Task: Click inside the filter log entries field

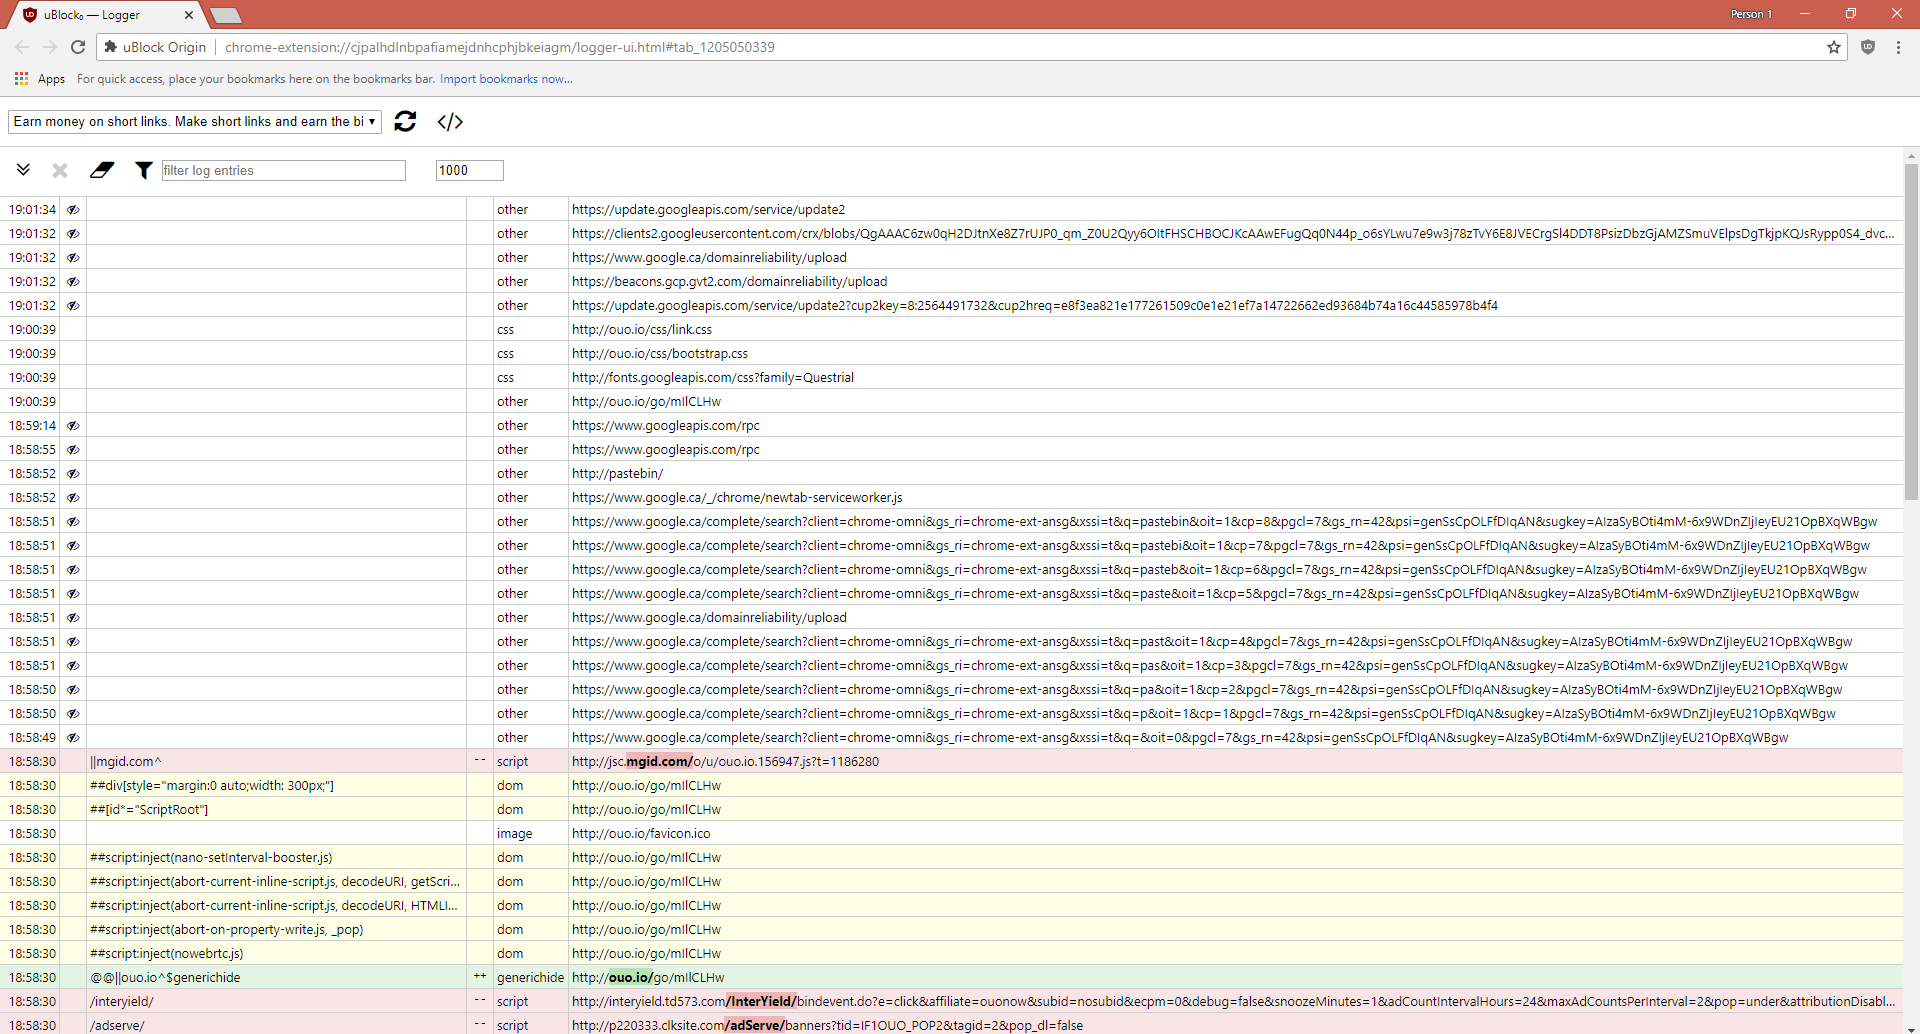Action: tap(283, 170)
